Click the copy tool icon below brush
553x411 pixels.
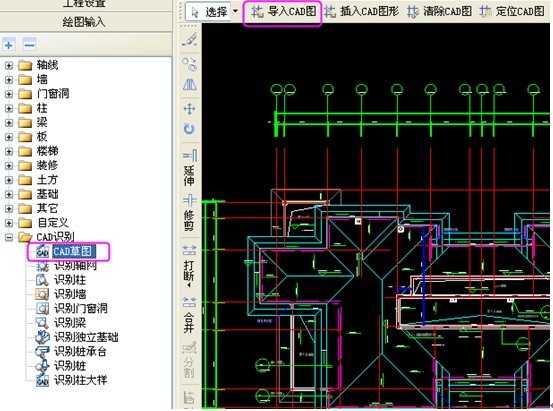[x=190, y=64]
